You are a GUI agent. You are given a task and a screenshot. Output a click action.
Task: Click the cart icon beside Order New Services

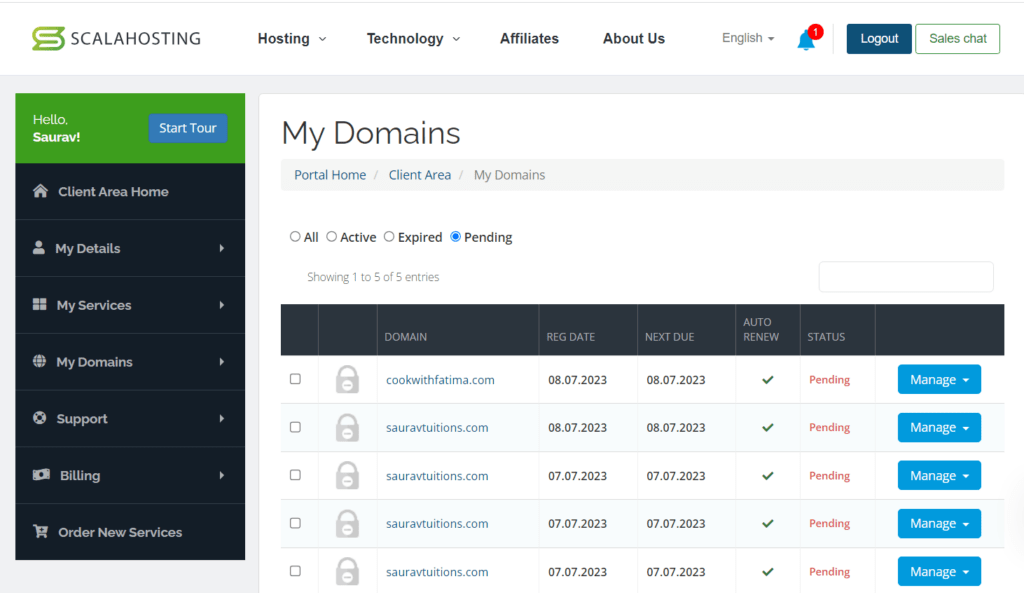(x=39, y=532)
